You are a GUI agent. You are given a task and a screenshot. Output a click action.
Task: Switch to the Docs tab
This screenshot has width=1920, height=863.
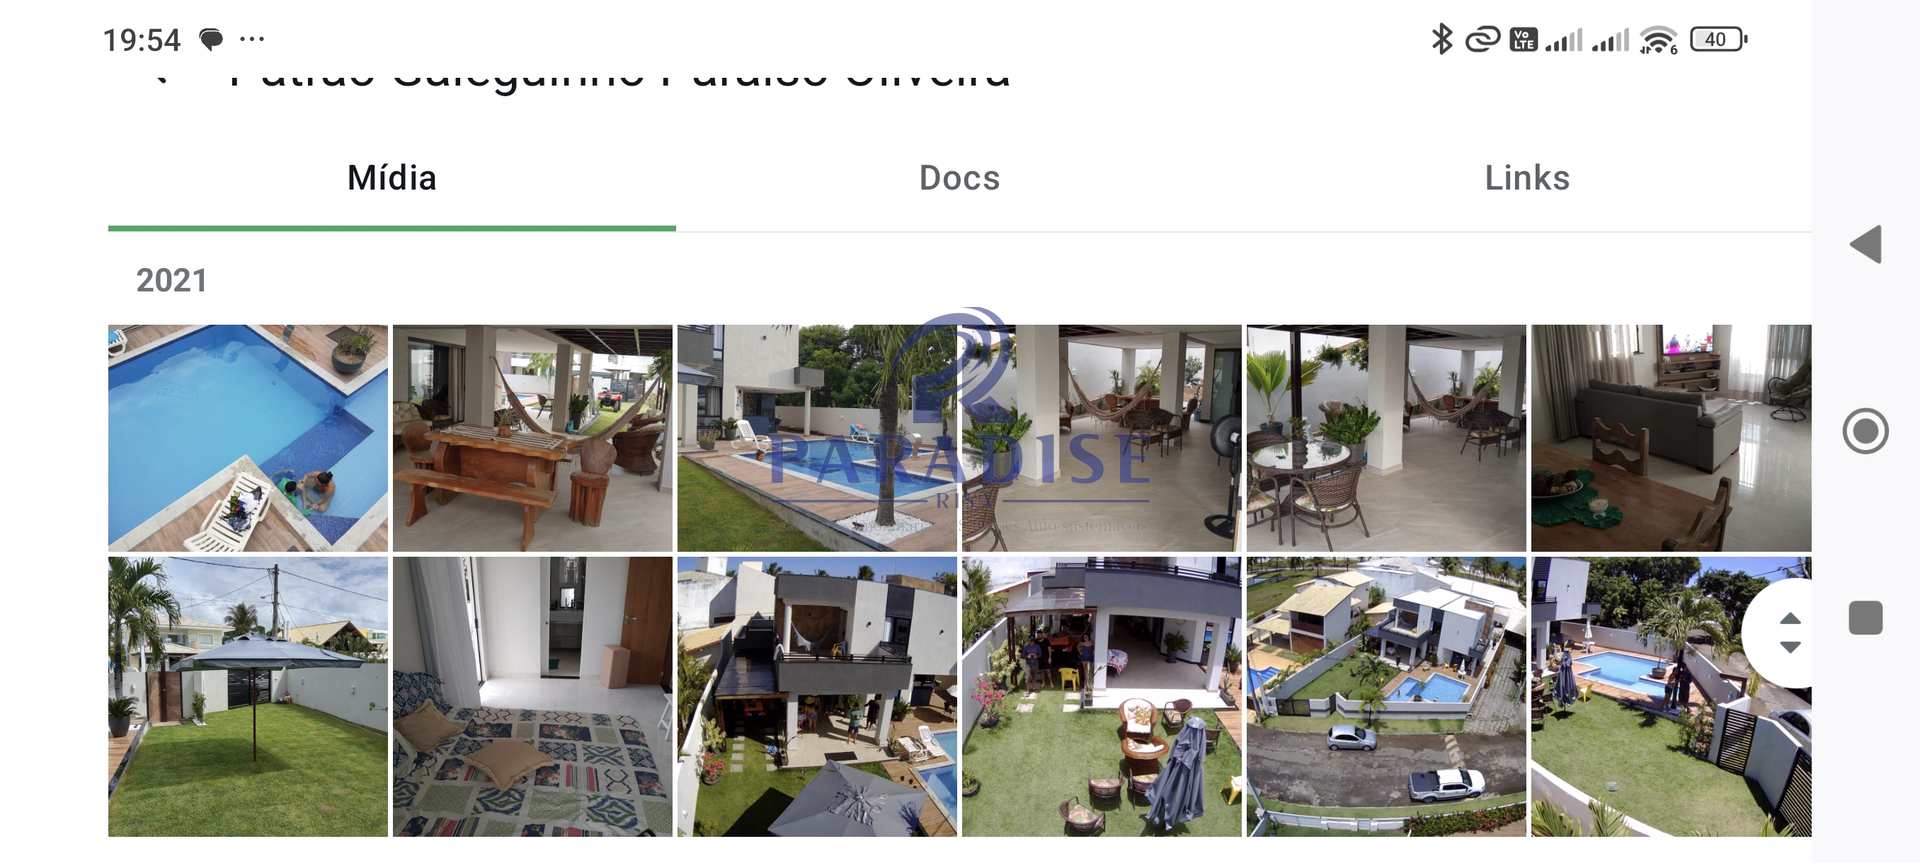[x=959, y=178]
